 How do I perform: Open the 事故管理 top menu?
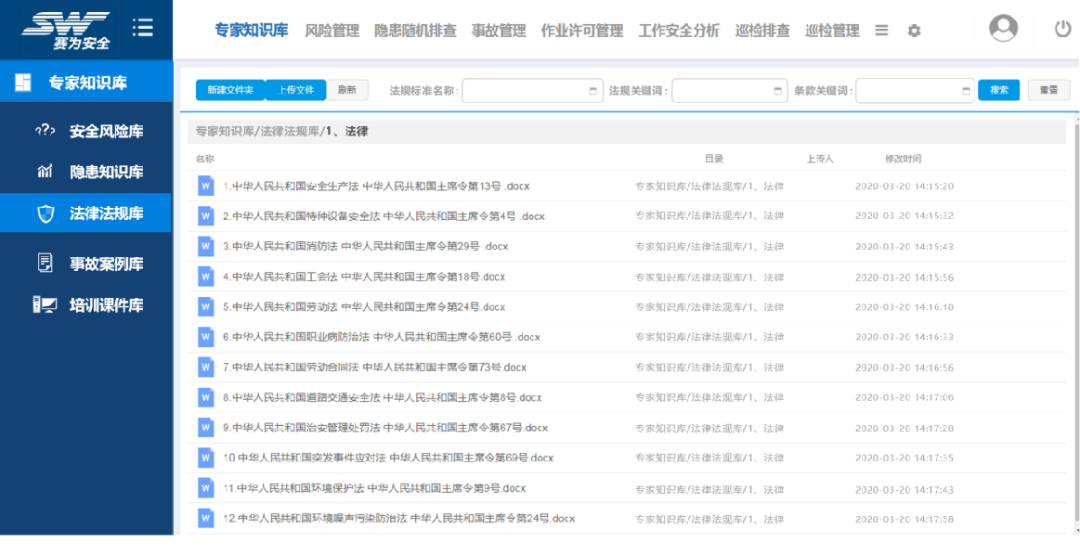498,31
